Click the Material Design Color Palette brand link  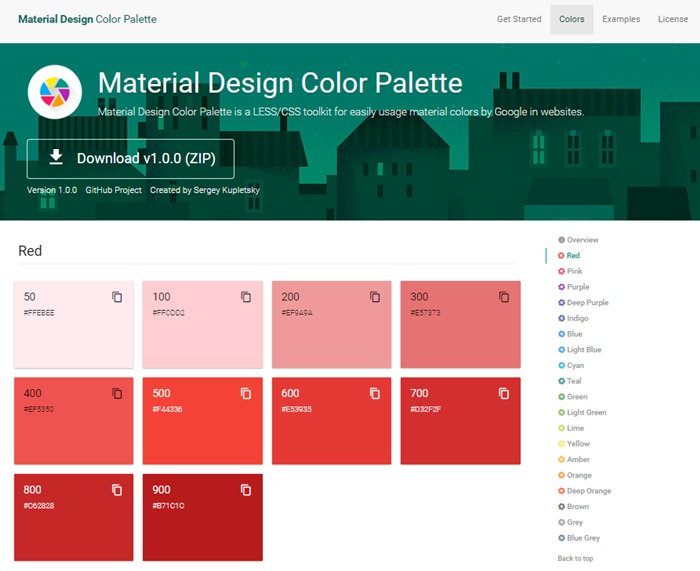[87, 19]
